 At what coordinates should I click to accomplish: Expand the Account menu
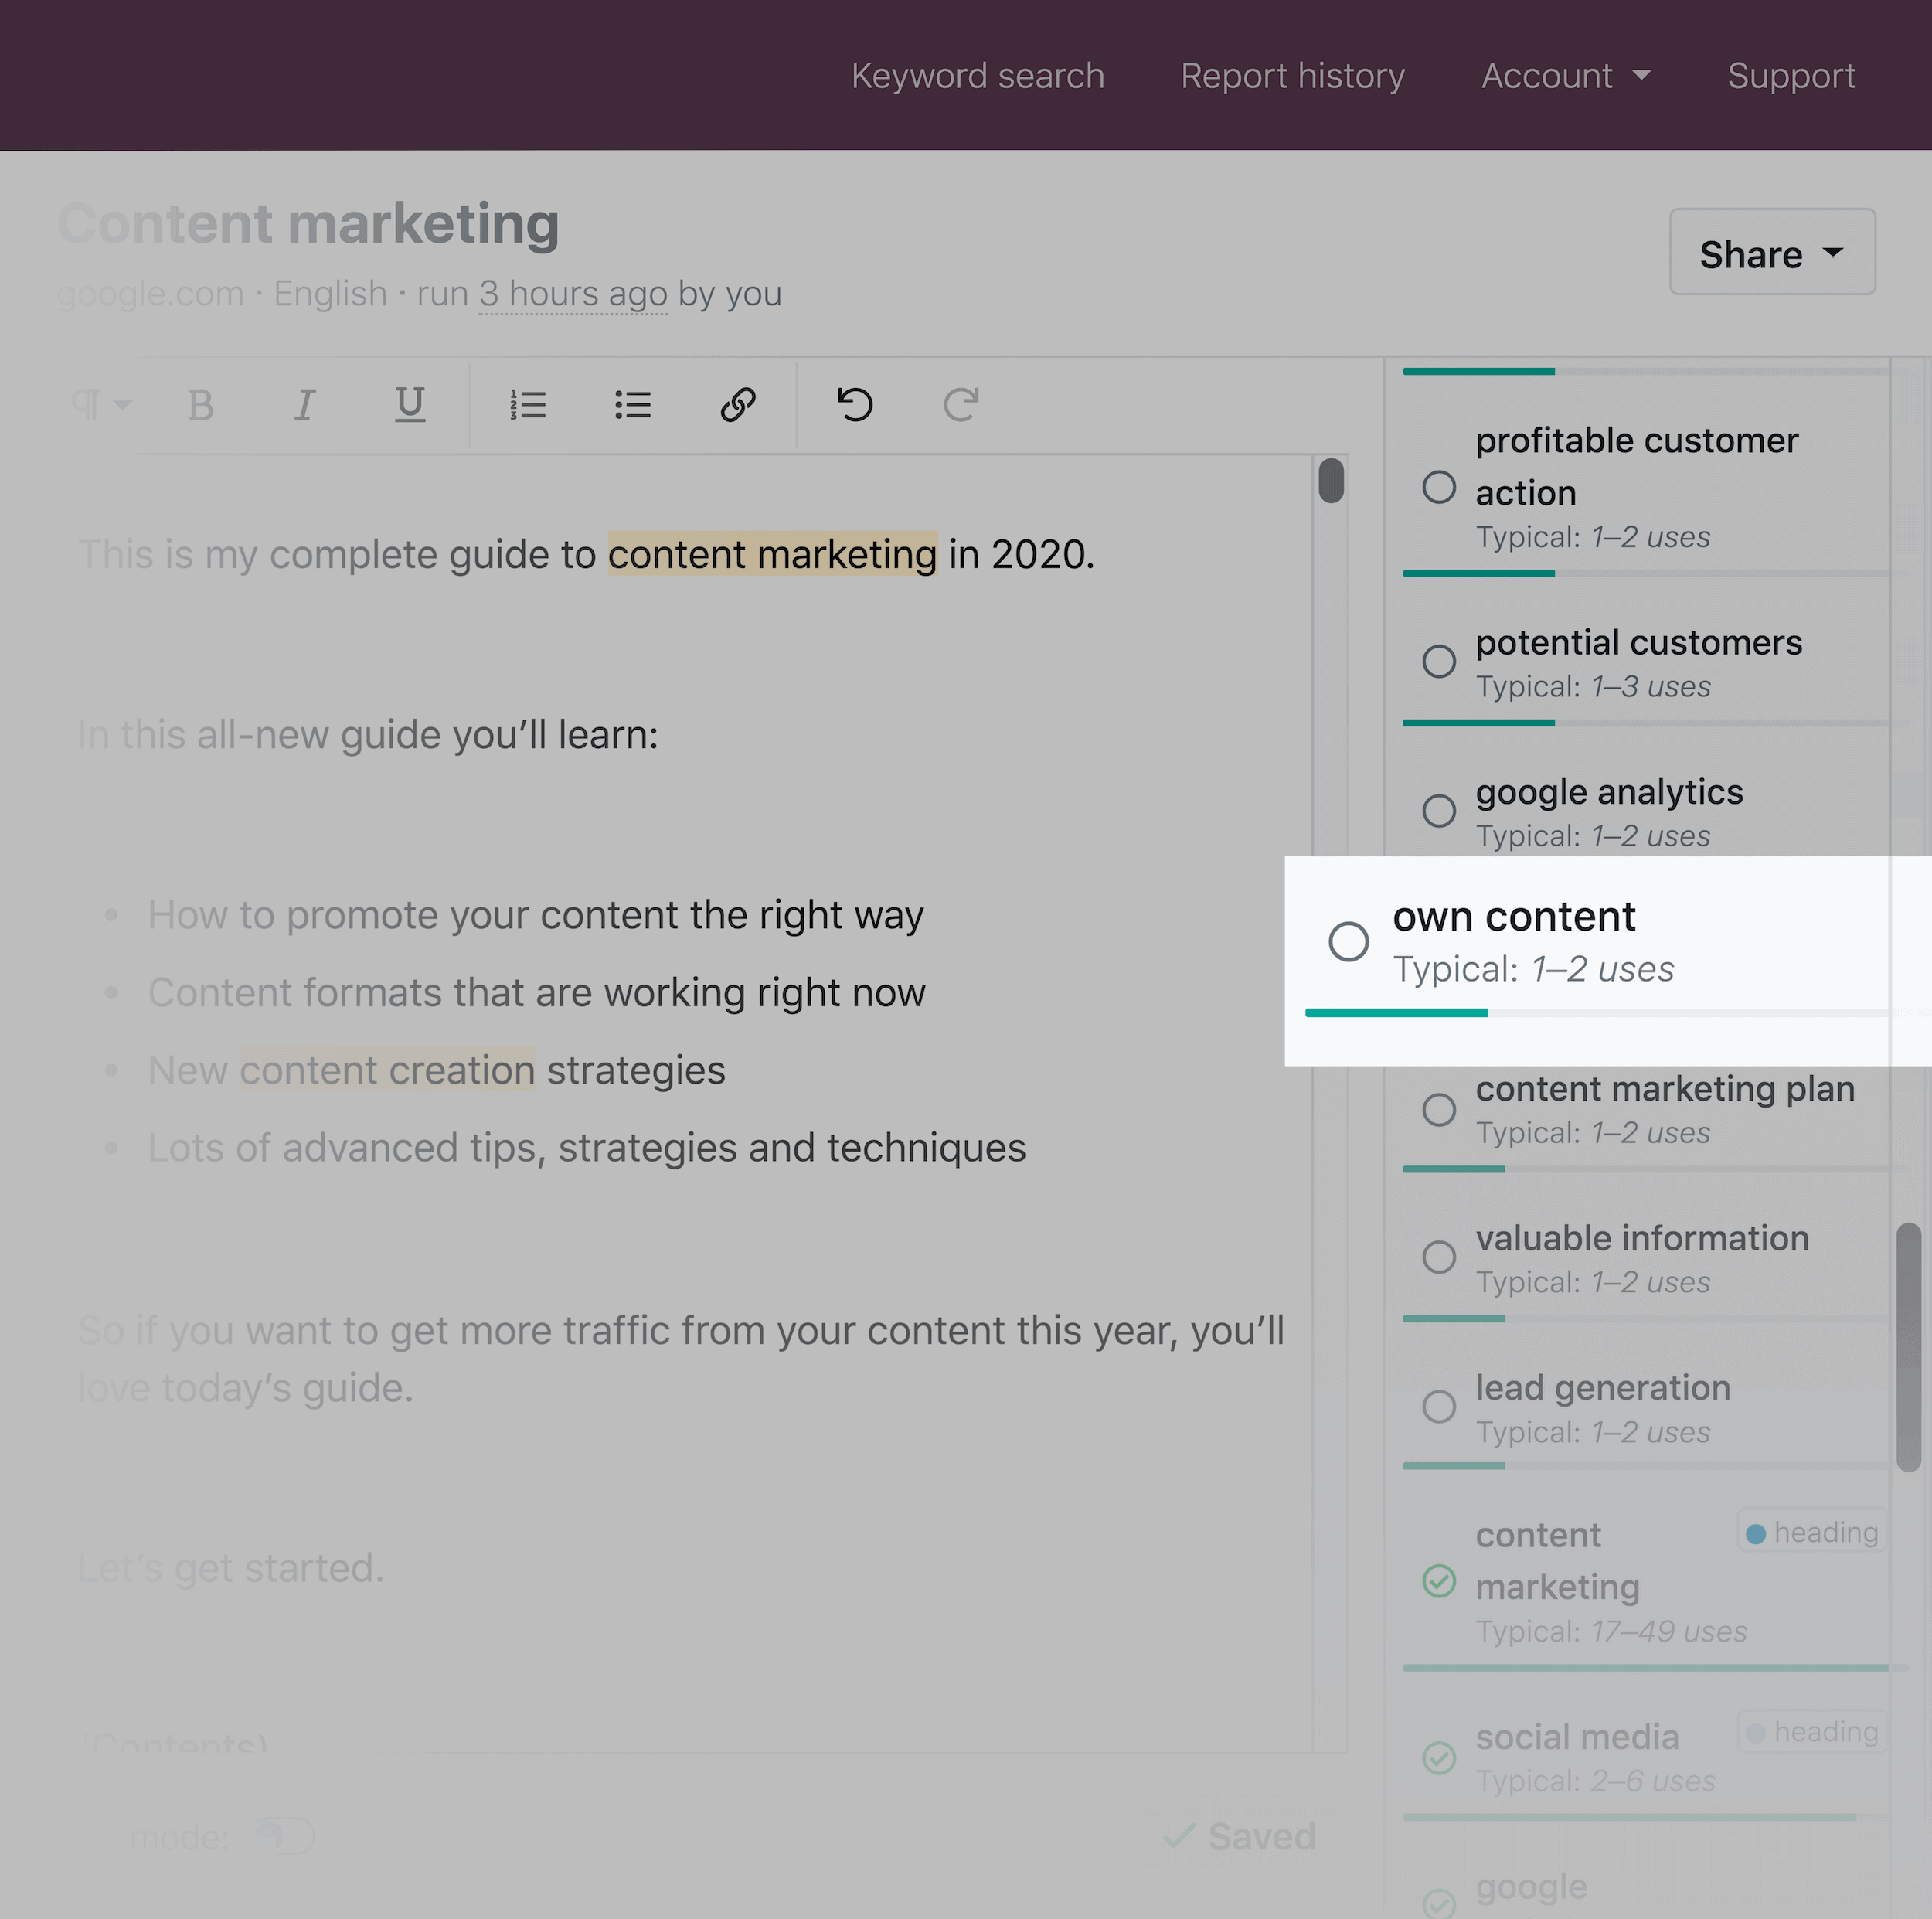point(1566,76)
